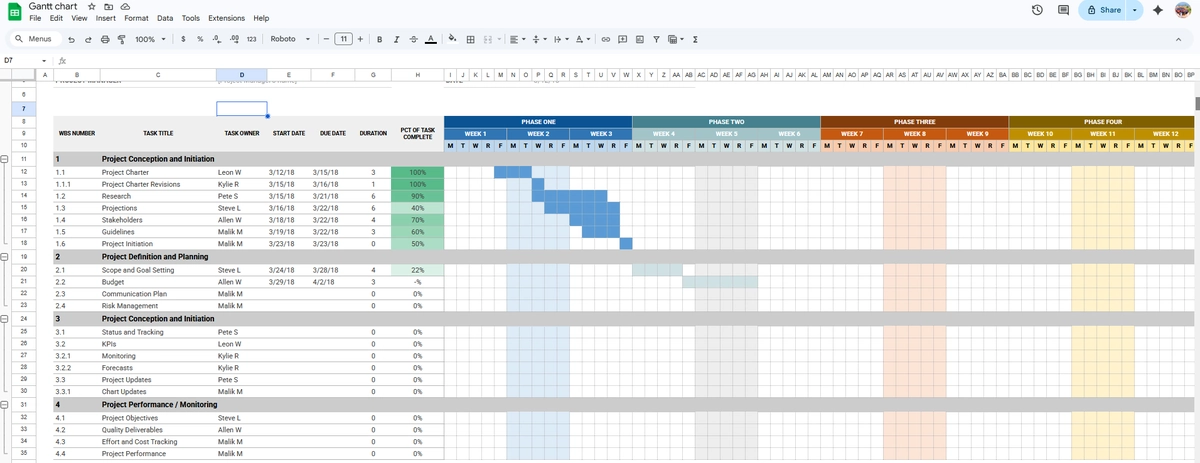
Task: Decrease font size with minus button
Action: [326, 39]
